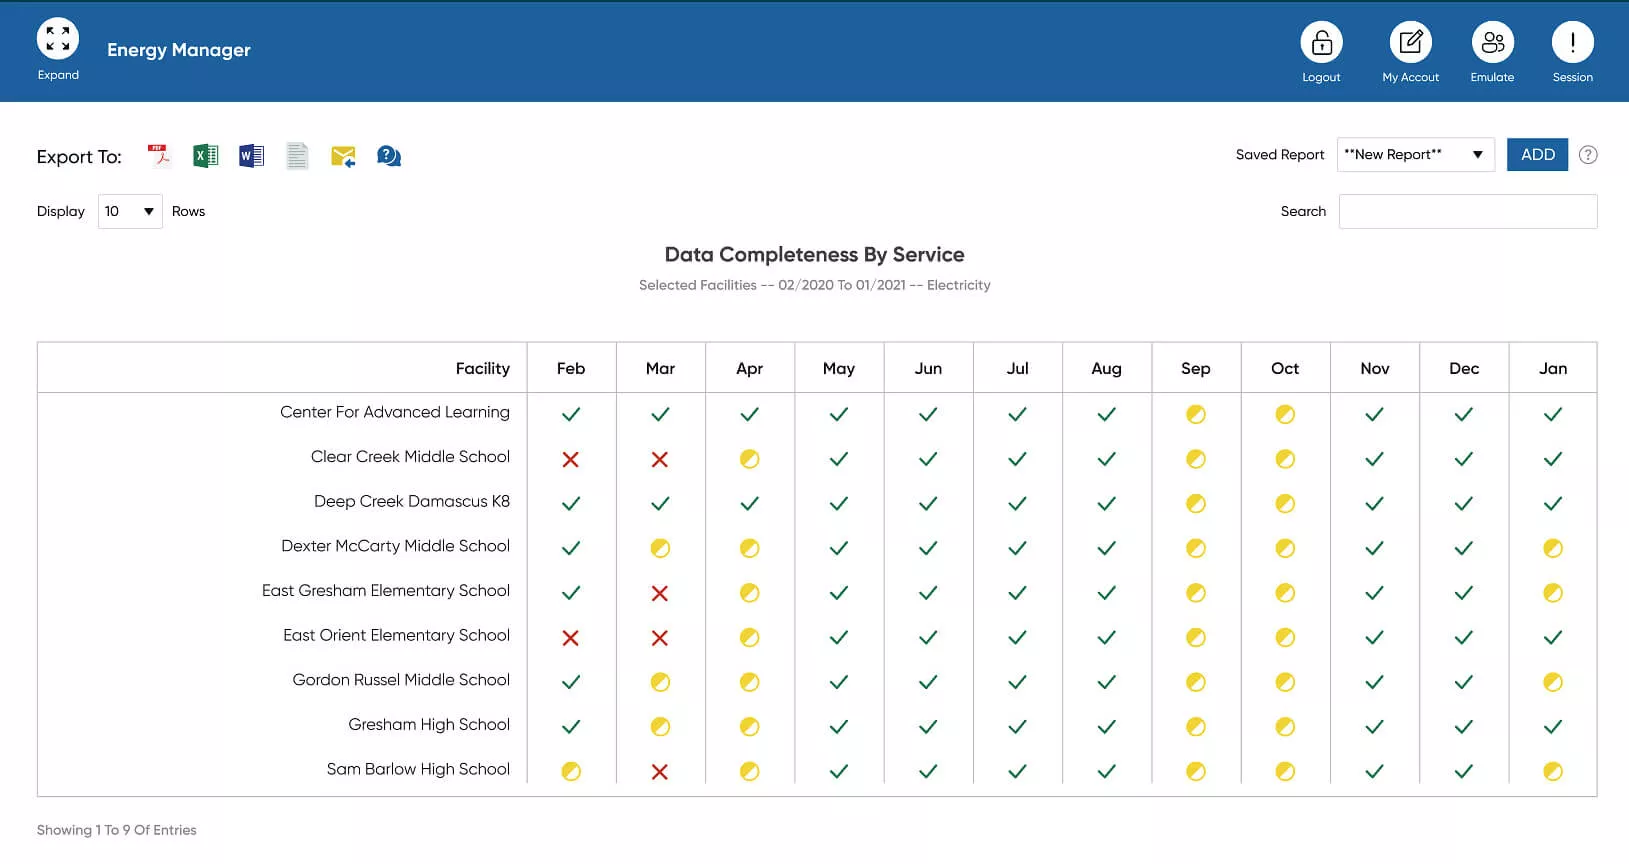
Task: Open the Saved Report dropdown
Action: pos(1414,155)
